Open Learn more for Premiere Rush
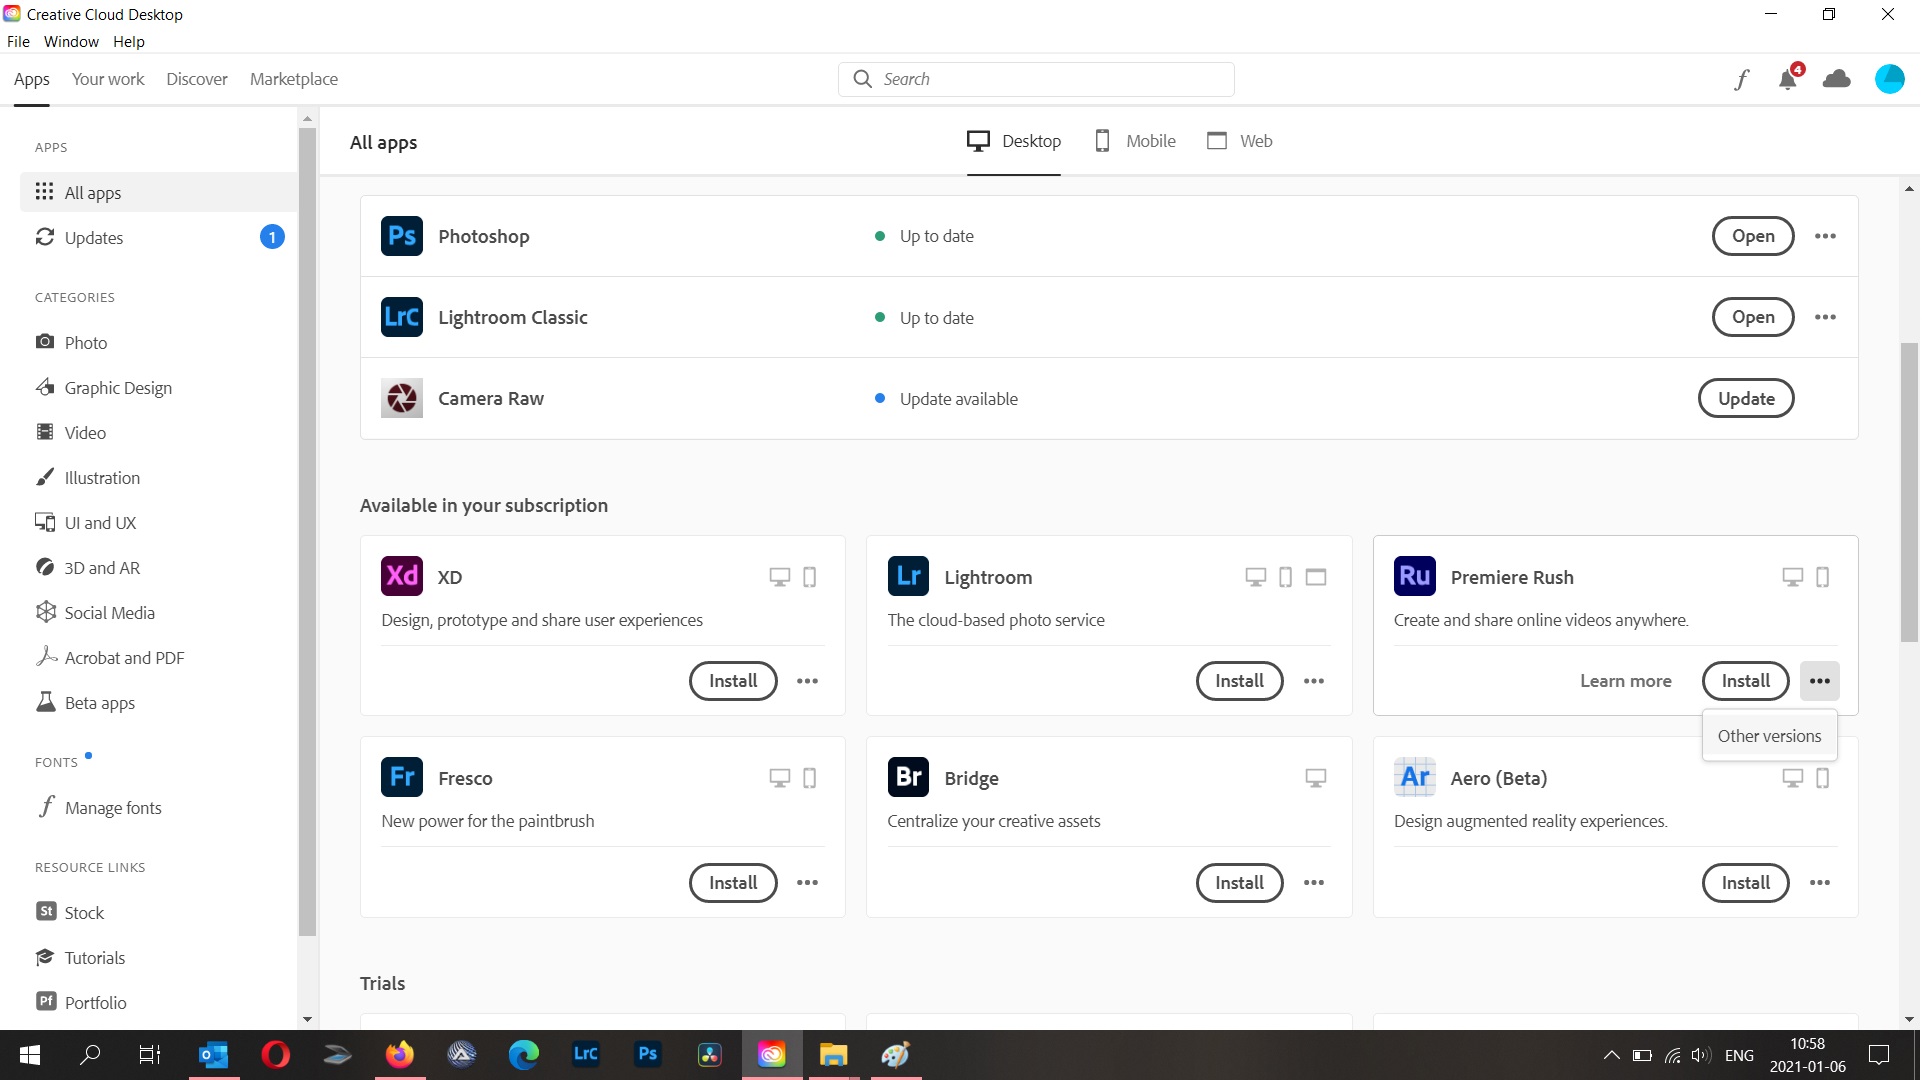The height and width of the screenshot is (1080, 1922). (1626, 681)
